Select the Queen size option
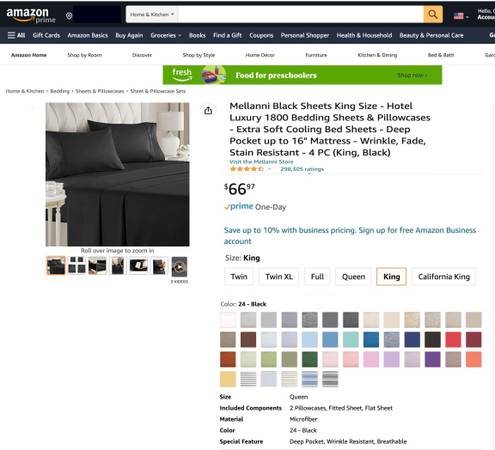This screenshot has height=450, width=495. (x=353, y=277)
